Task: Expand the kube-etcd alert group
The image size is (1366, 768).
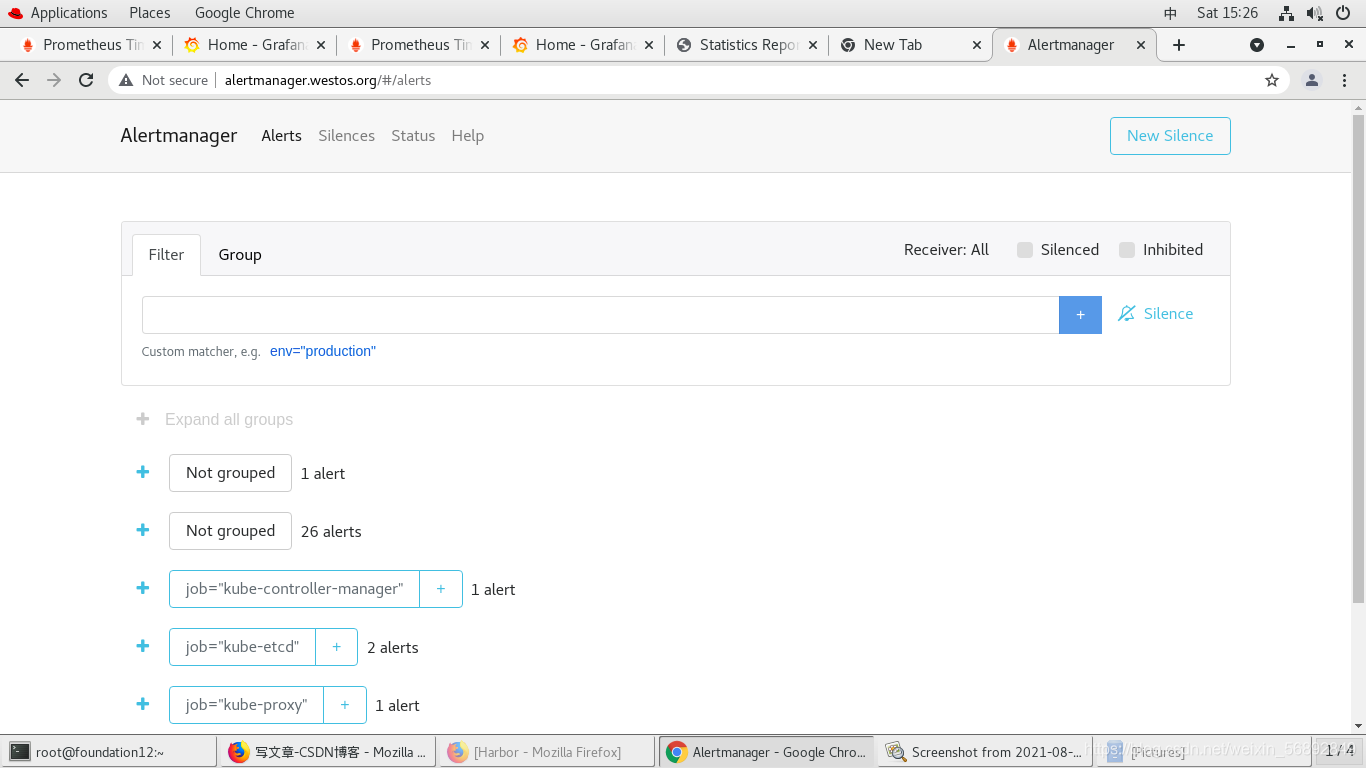Action: pos(143,646)
